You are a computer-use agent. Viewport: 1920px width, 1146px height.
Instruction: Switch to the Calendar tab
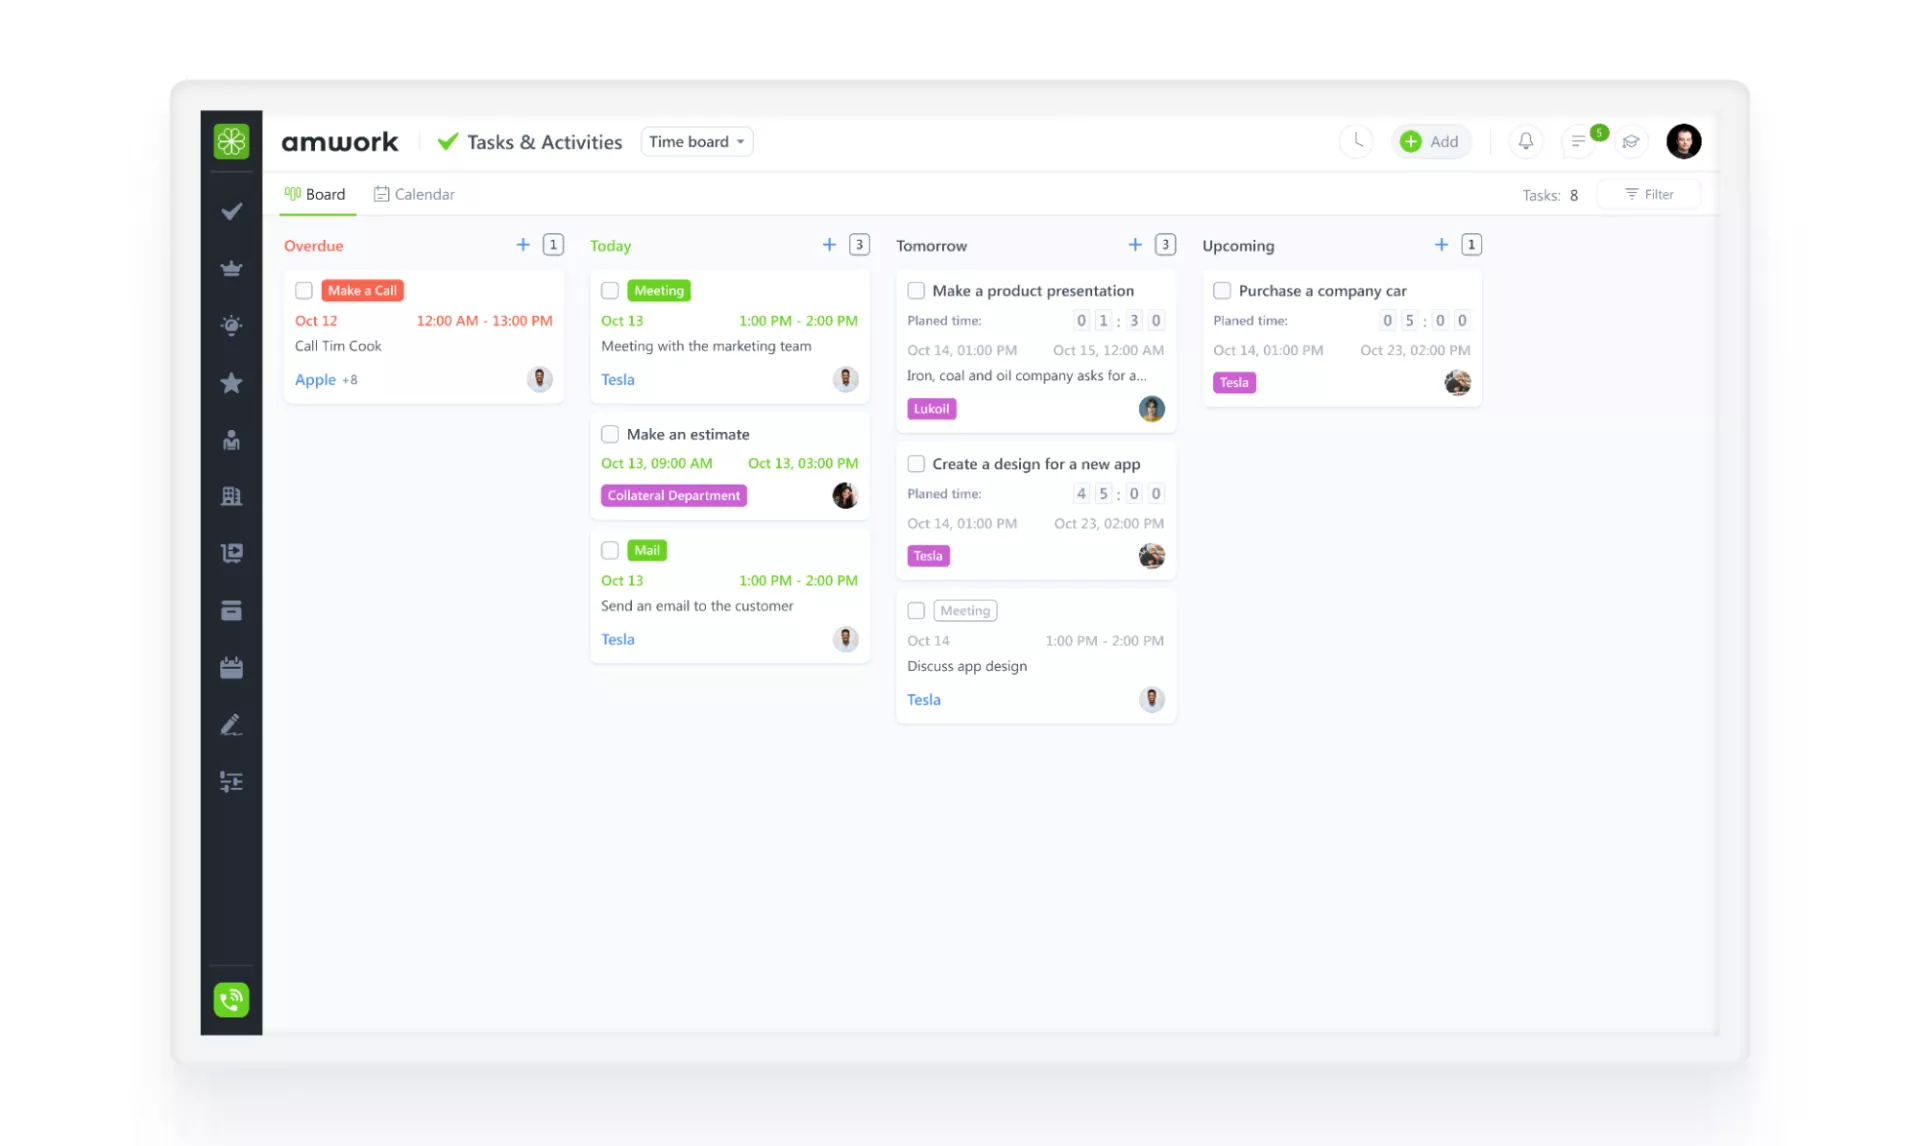(414, 194)
